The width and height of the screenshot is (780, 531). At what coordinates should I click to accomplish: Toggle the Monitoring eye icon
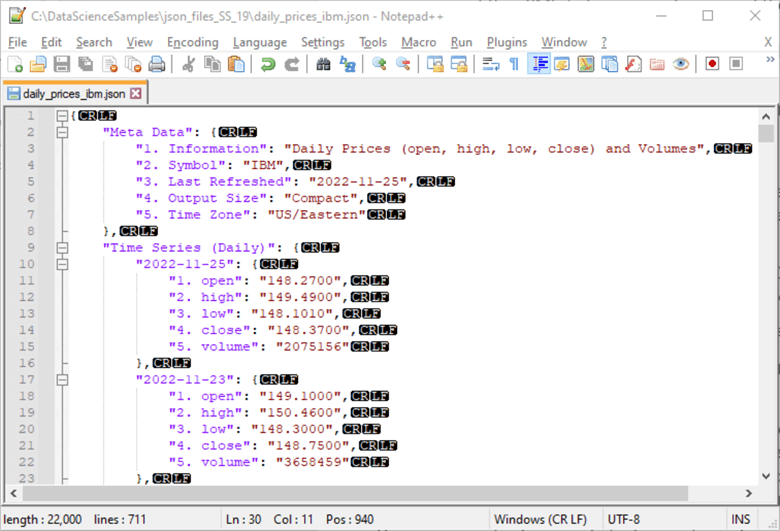[681, 64]
